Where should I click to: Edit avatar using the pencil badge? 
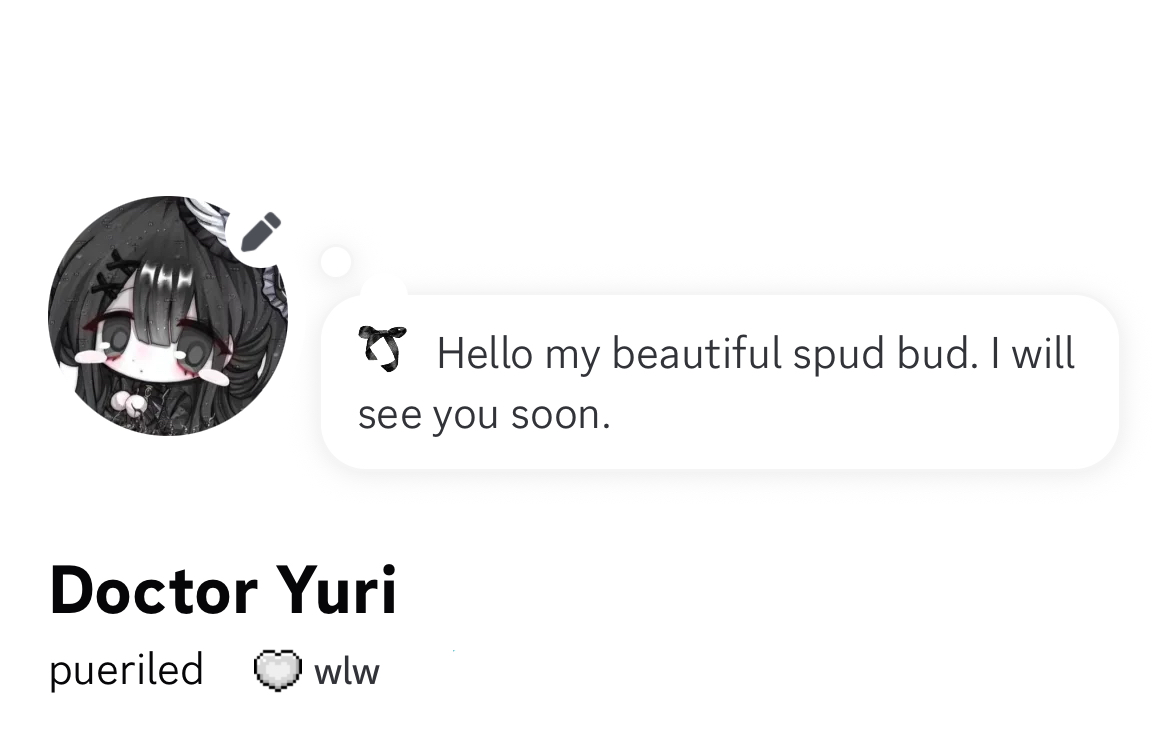click(x=260, y=232)
